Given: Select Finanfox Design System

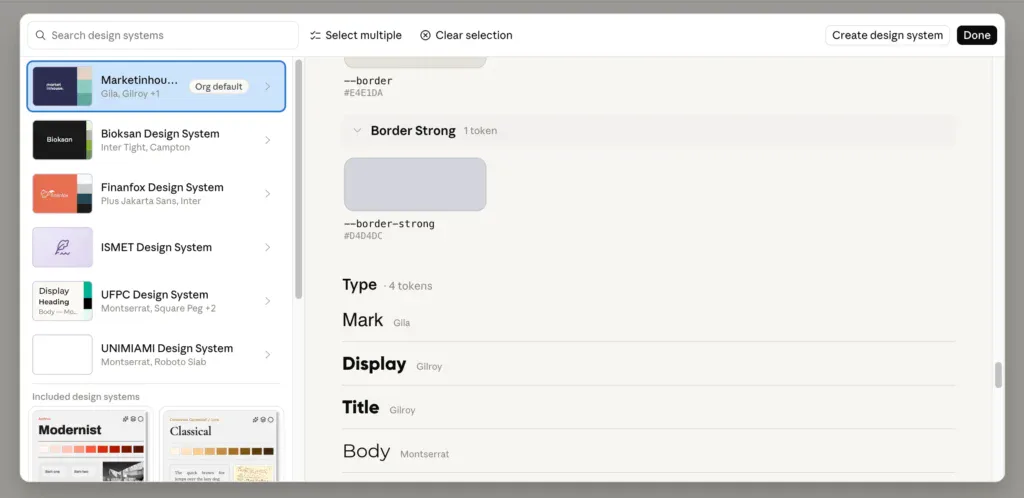Looking at the screenshot, I should coord(156,193).
